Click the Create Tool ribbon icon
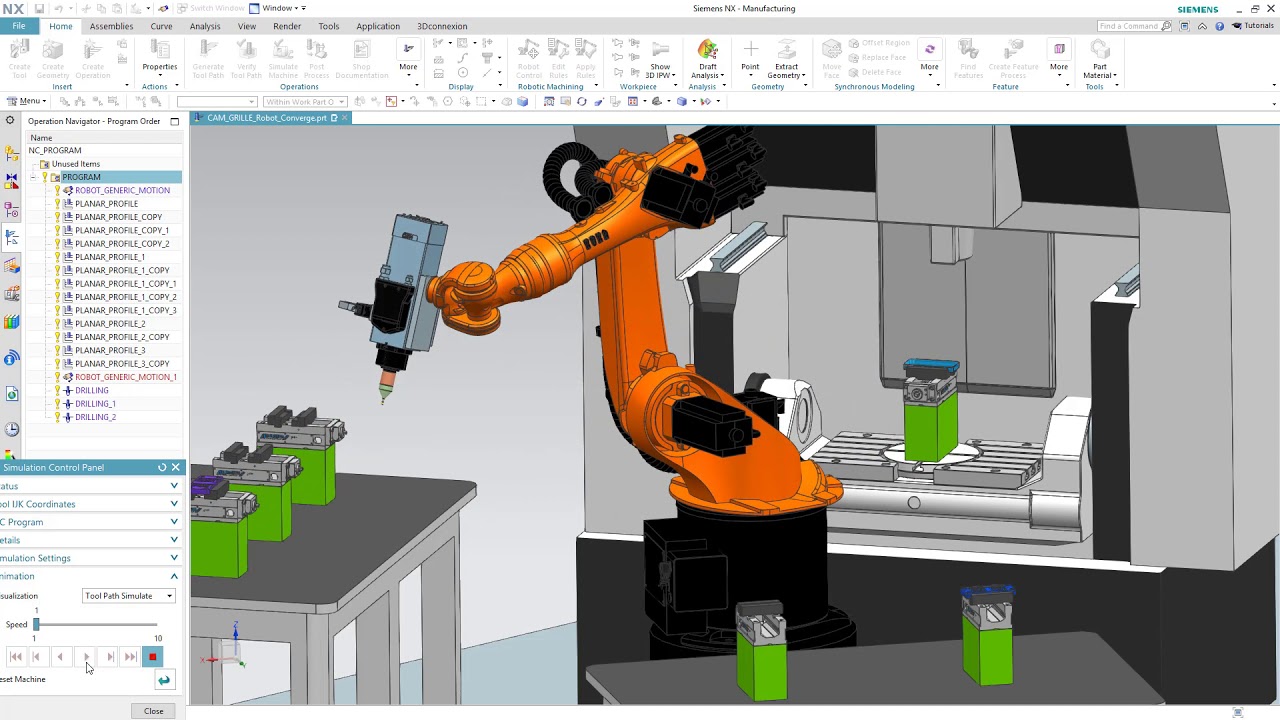Image resolution: width=1280 pixels, height=720 pixels. click(x=20, y=59)
